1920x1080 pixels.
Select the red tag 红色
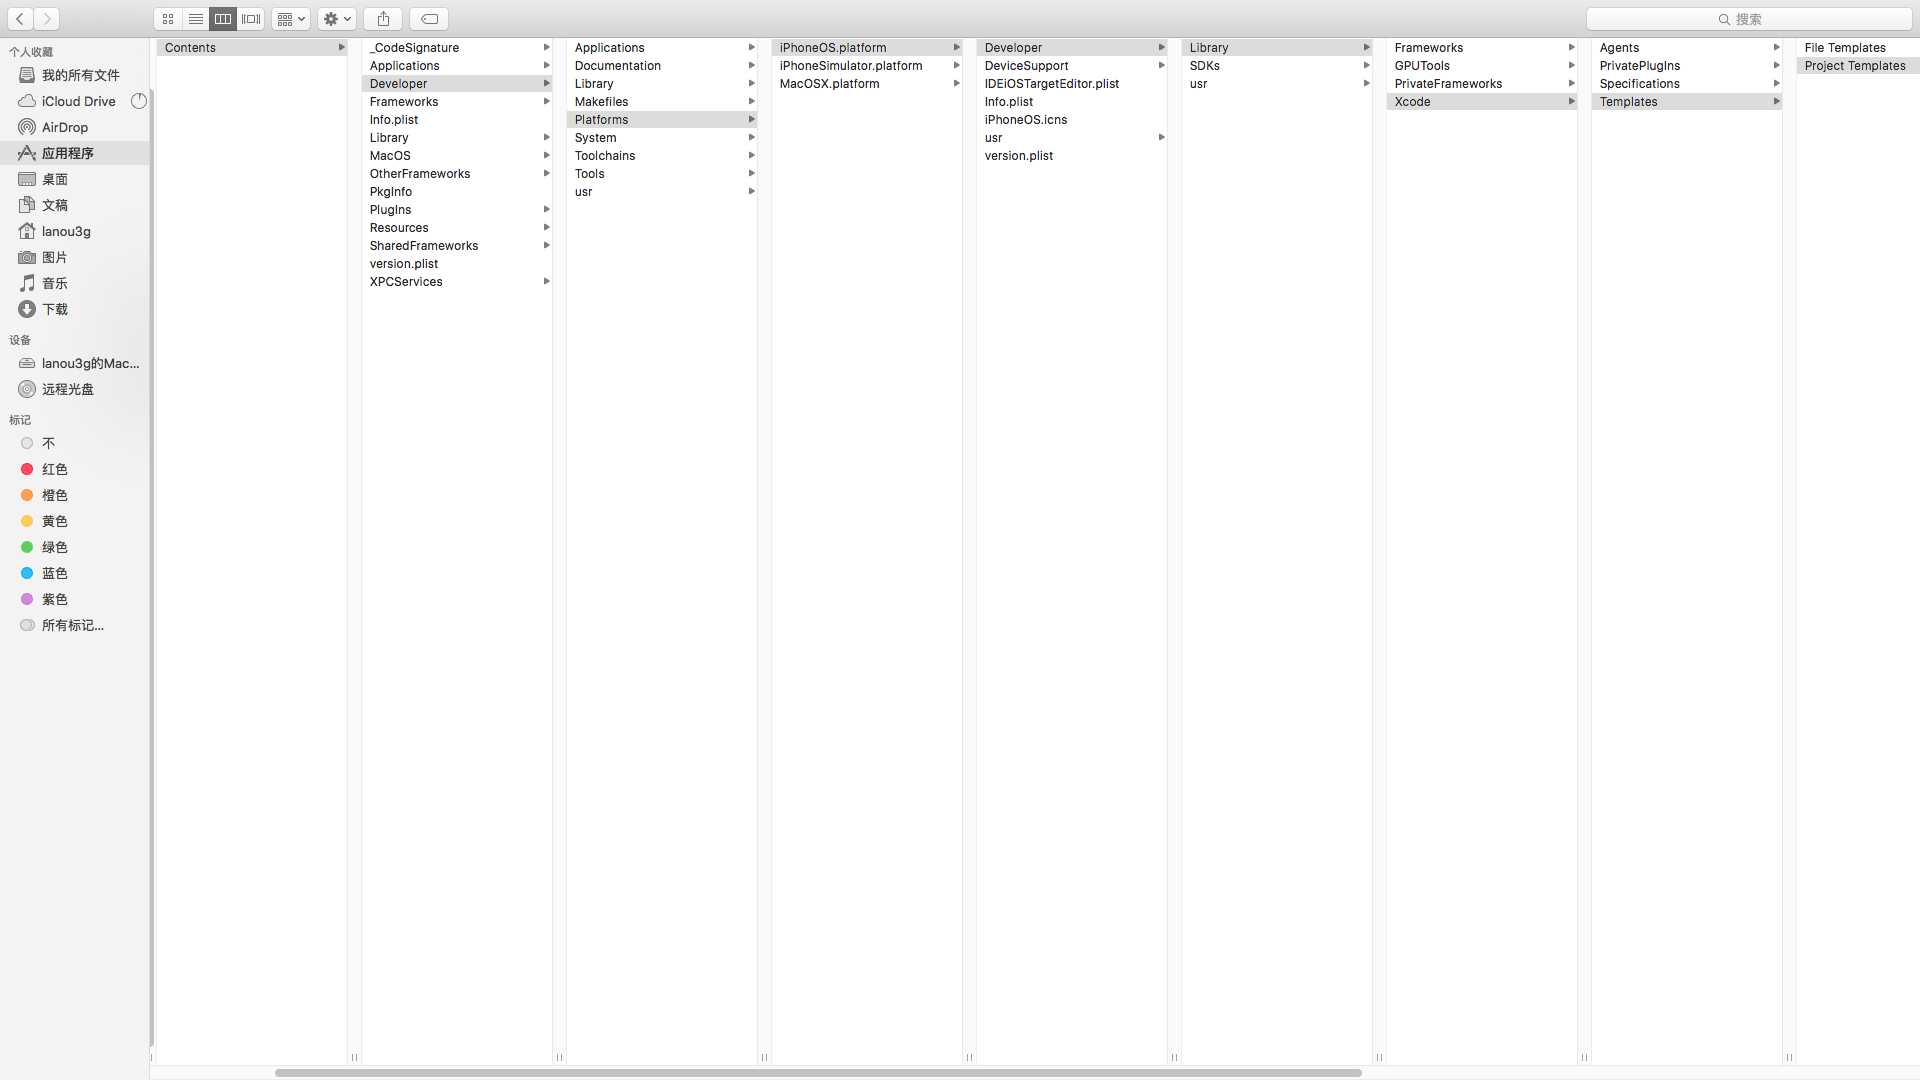coord(54,469)
